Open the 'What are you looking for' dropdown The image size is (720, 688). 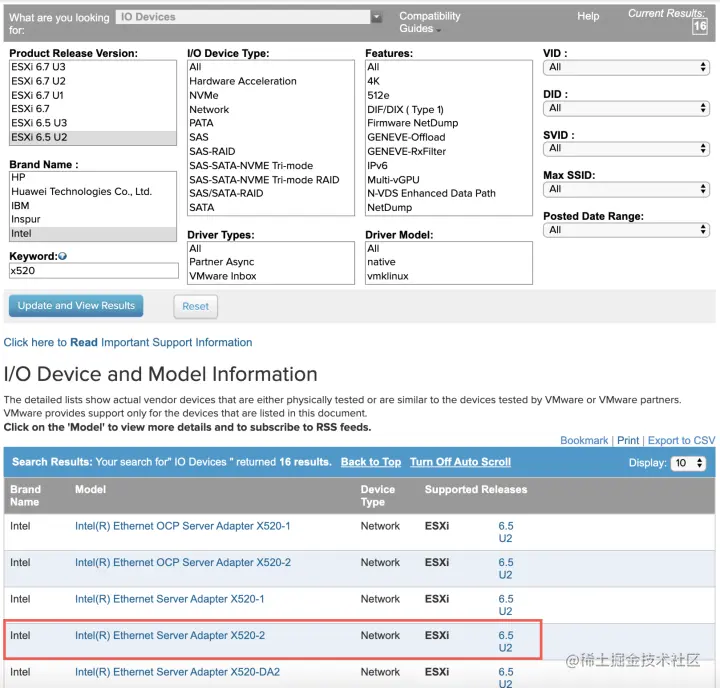pos(249,17)
